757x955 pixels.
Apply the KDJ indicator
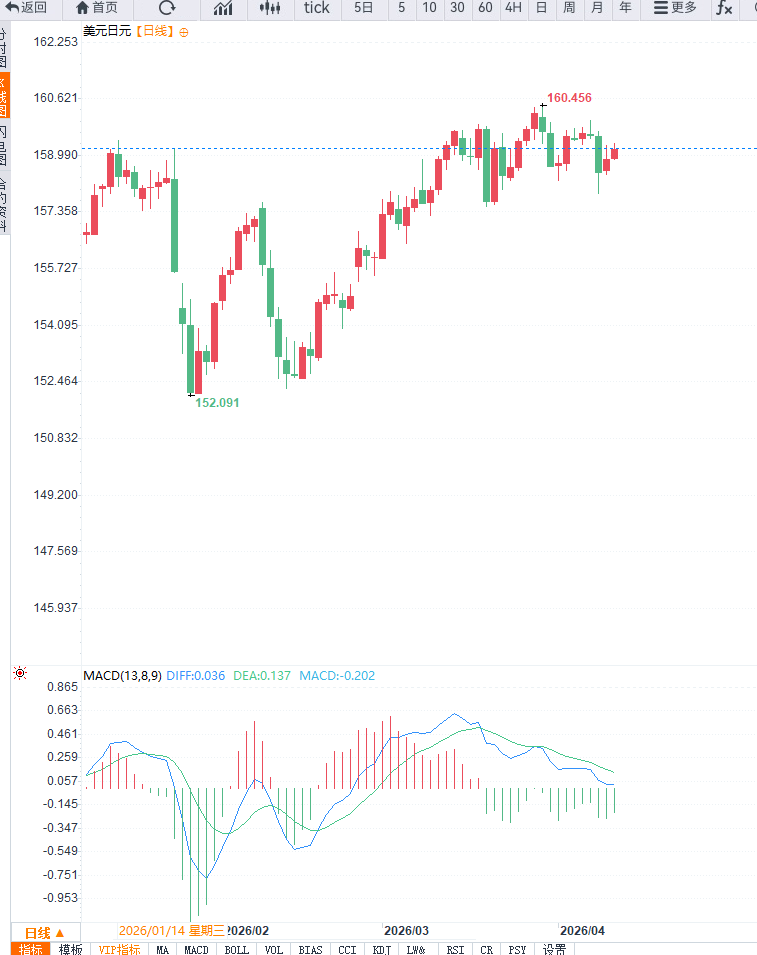pos(382,949)
